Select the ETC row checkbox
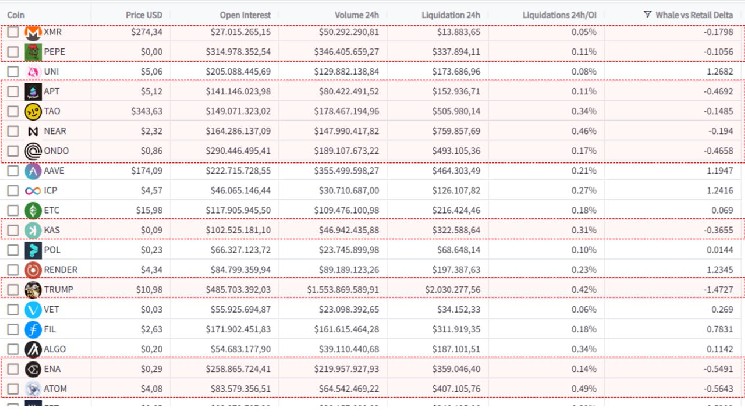Viewport: 745px width, 419px height. coord(13,210)
